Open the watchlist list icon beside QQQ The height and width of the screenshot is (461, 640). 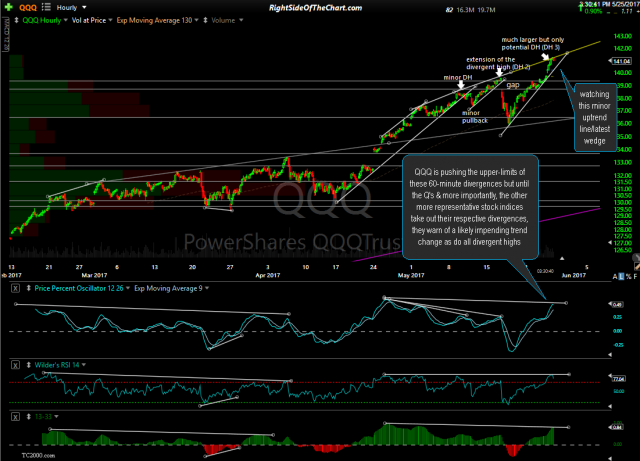point(46,7)
